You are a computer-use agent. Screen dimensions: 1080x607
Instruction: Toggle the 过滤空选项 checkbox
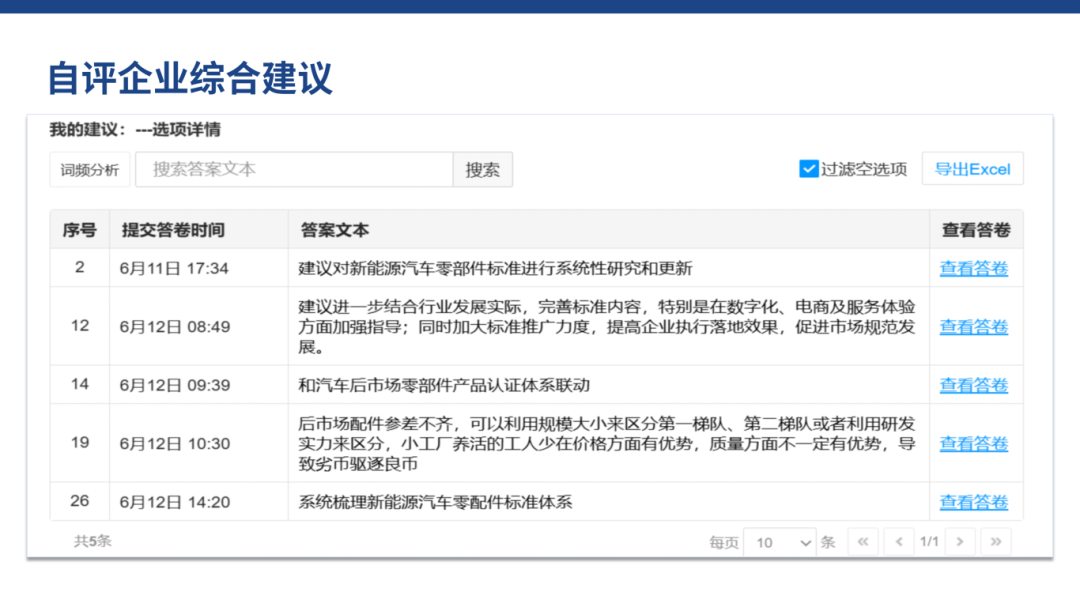809,169
